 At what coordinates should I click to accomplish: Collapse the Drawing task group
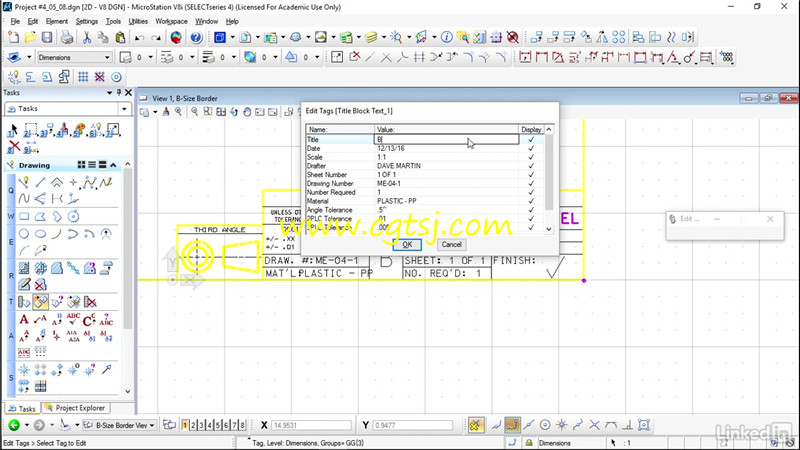point(113,165)
